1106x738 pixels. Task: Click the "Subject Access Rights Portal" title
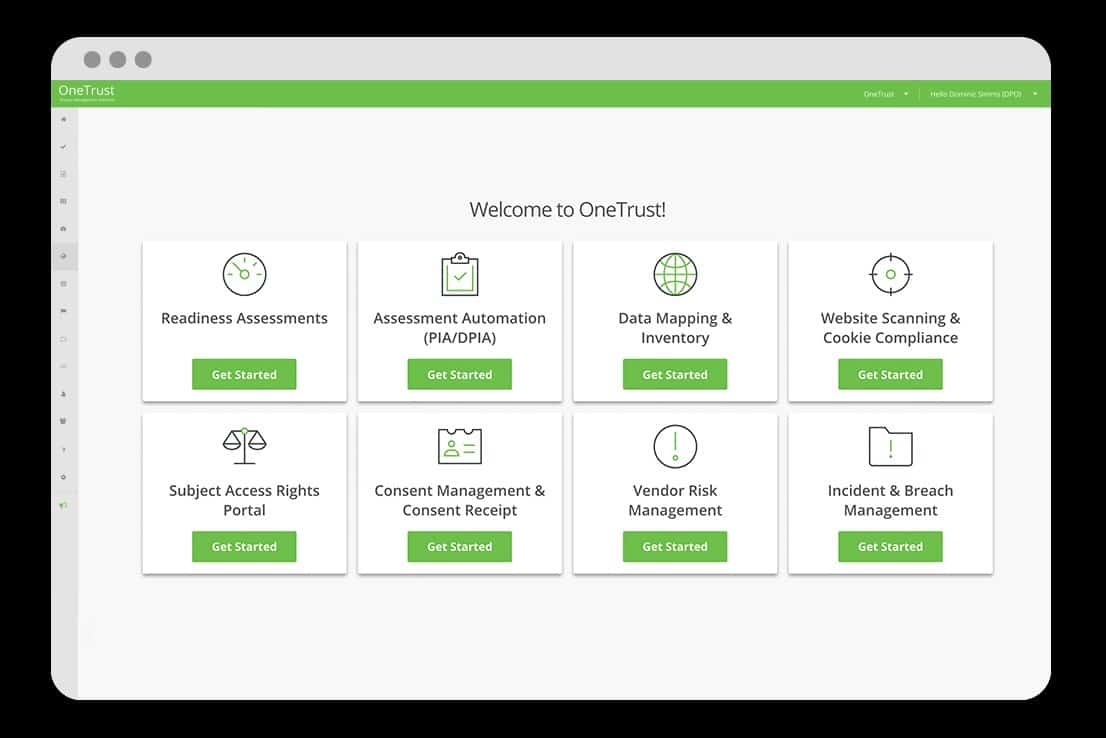click(x=244, y=500)
